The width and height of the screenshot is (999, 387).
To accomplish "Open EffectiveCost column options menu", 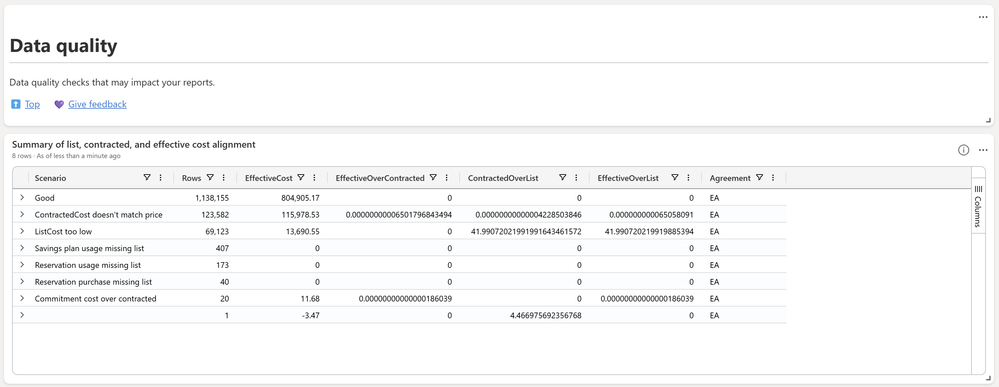I will click(x=315, y=178).
